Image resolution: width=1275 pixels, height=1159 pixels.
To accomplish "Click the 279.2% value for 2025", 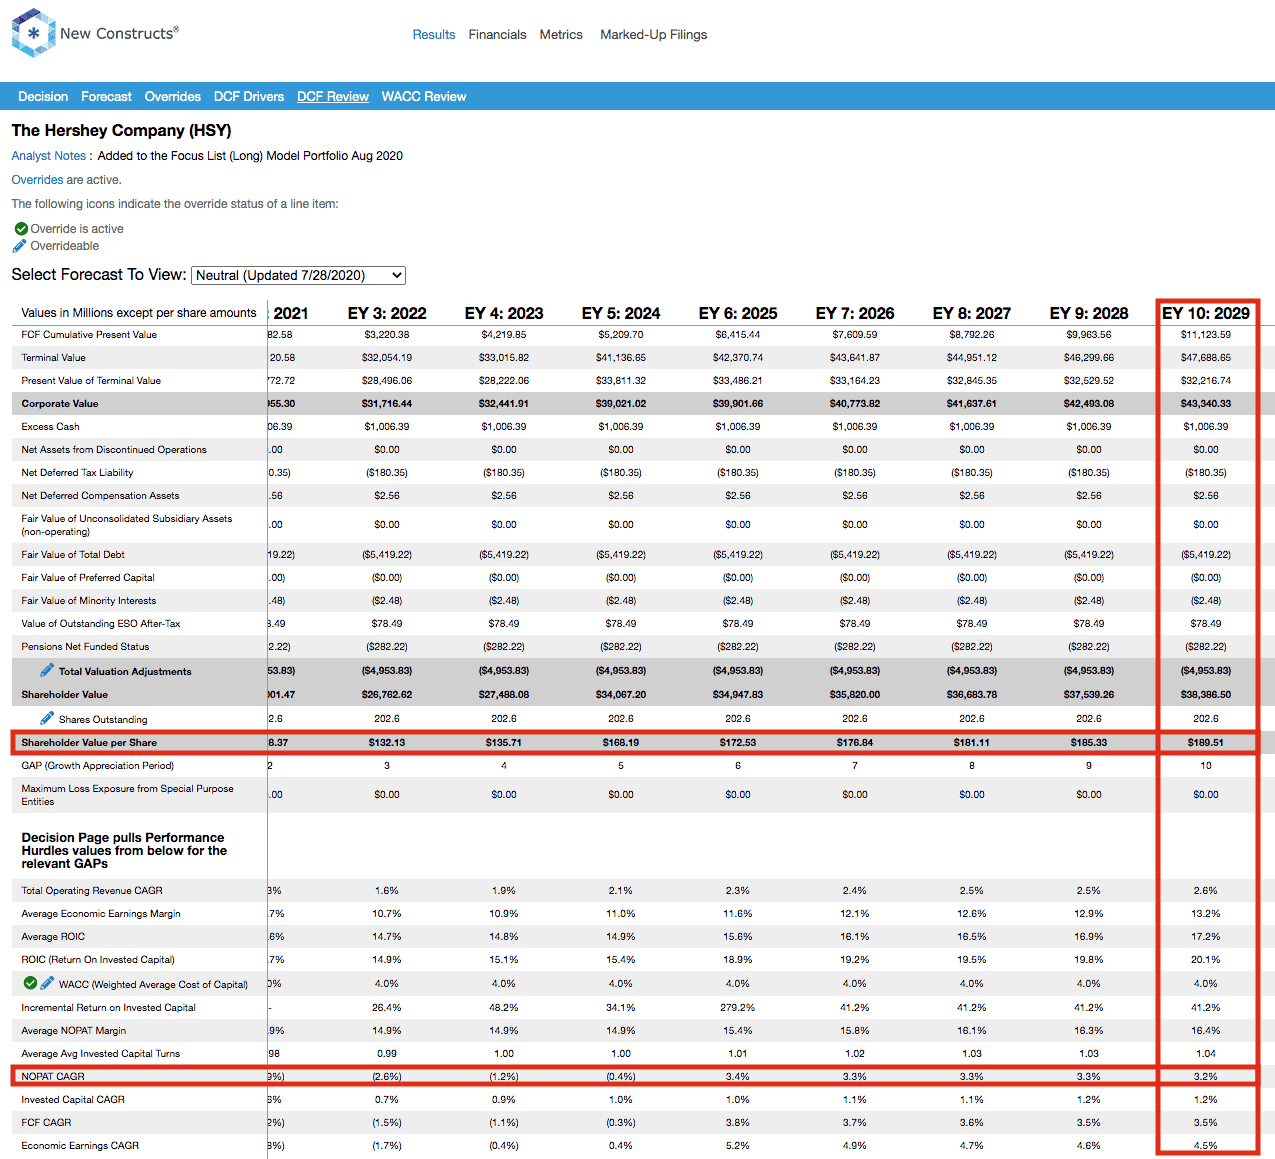I will (738, 1008).
